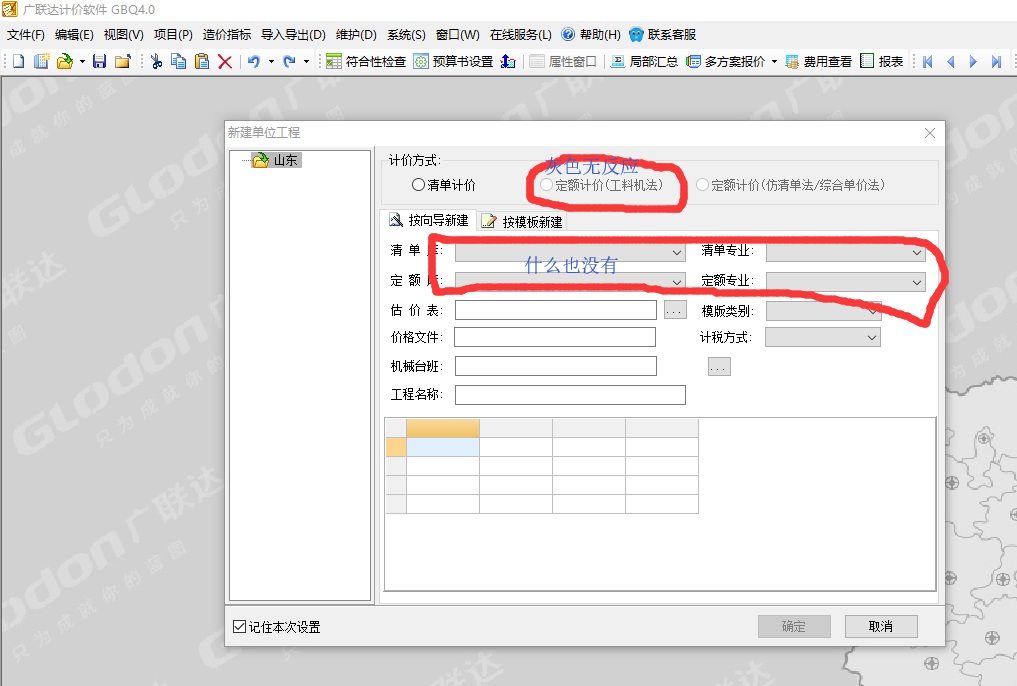The image size is (1017, 686).
Task: Open the 定额专业 dropdown
Action: [x=845, y=281]
